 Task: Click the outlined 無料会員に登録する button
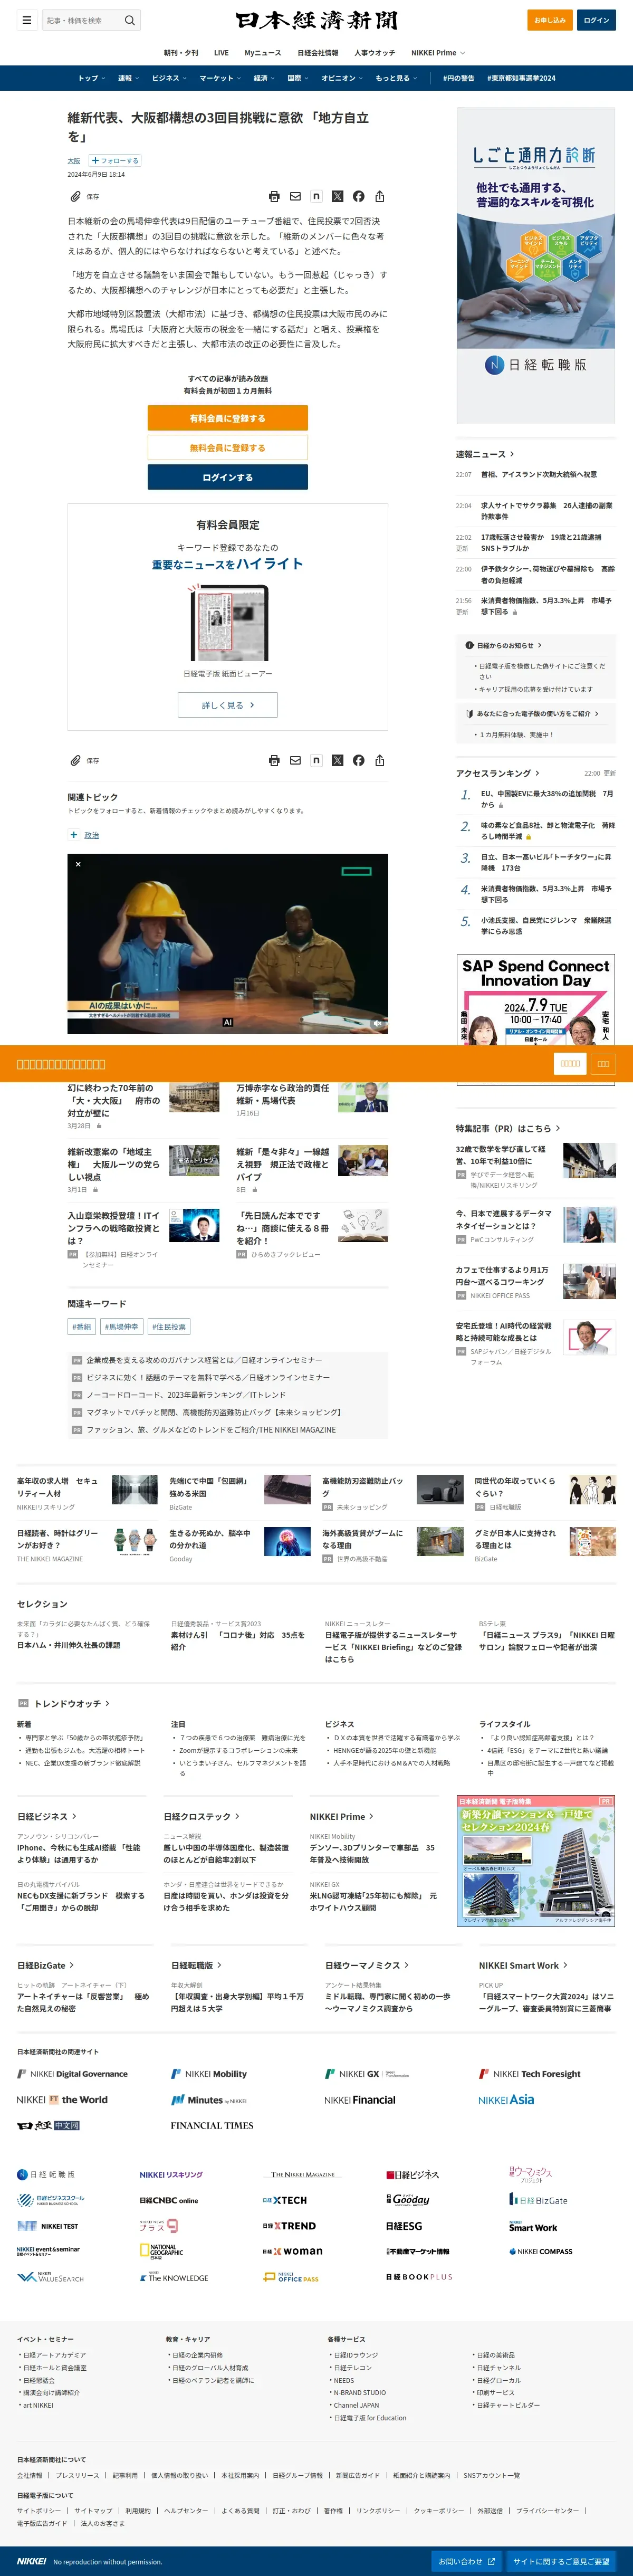228,448
